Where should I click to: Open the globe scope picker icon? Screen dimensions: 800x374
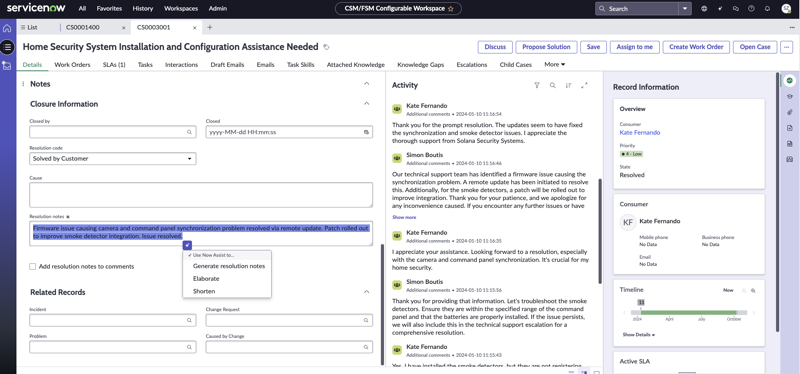click(x=704, y=9)
